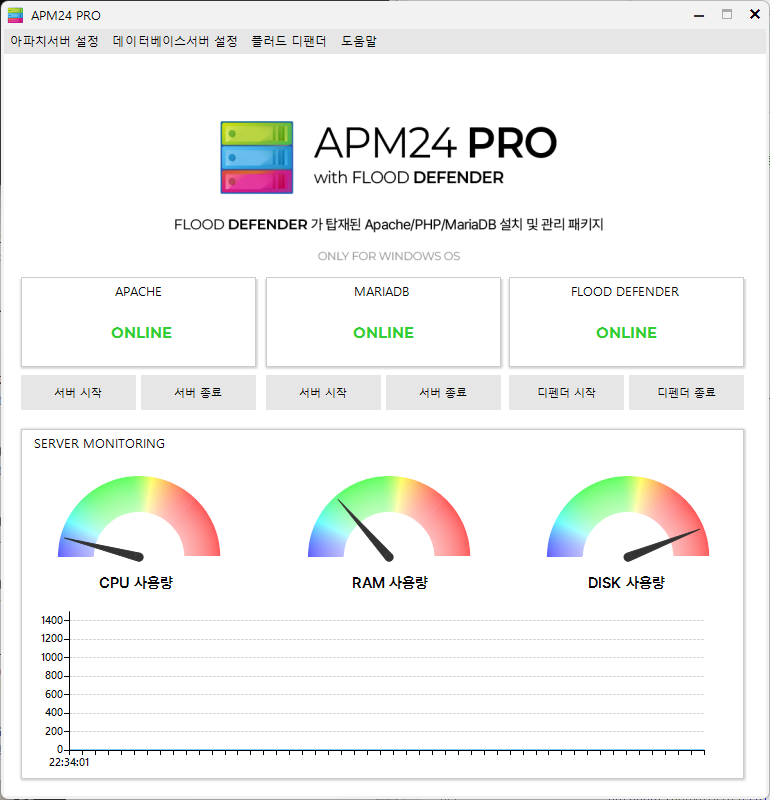Start the Apache server with 서버 시작

(78, 392)
